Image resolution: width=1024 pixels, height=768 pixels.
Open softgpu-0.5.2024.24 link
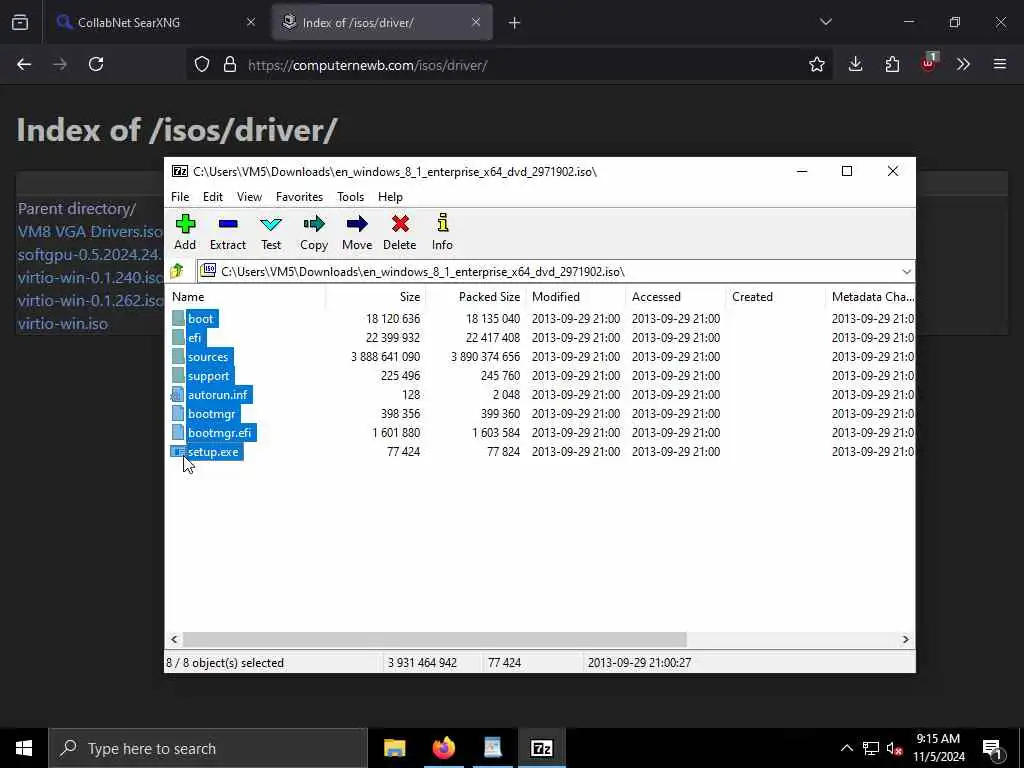click(x=90, y=255)
